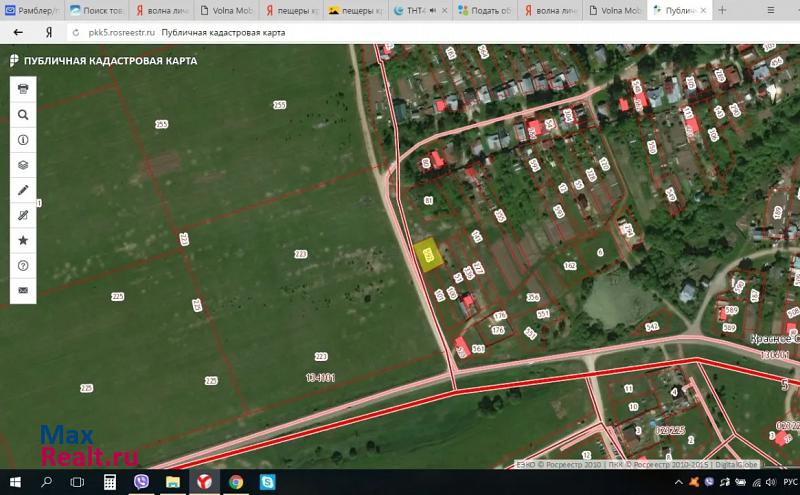Click the browser back arrow
The height and width of the screenshot is (495, 800).
pos(17,32)
